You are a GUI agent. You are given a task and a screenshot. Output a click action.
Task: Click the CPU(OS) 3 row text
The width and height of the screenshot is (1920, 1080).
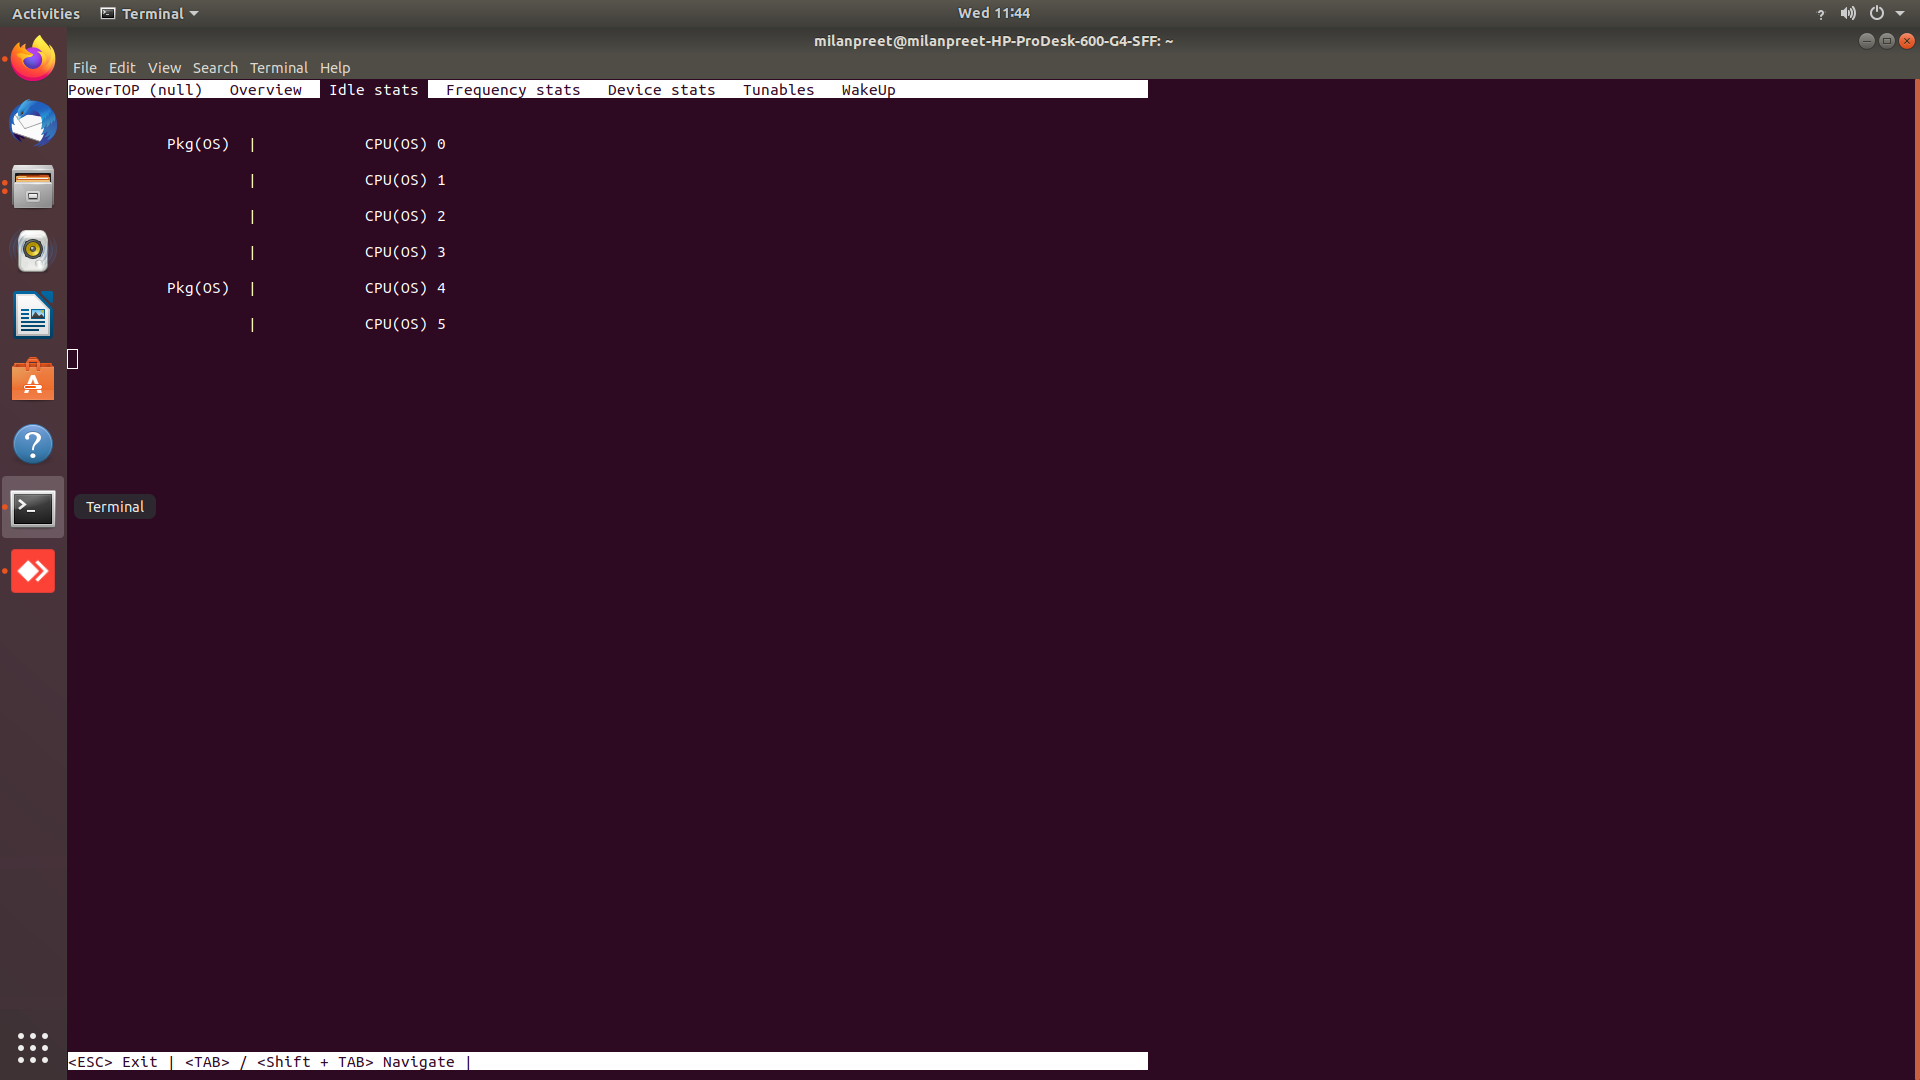point(405,252)
